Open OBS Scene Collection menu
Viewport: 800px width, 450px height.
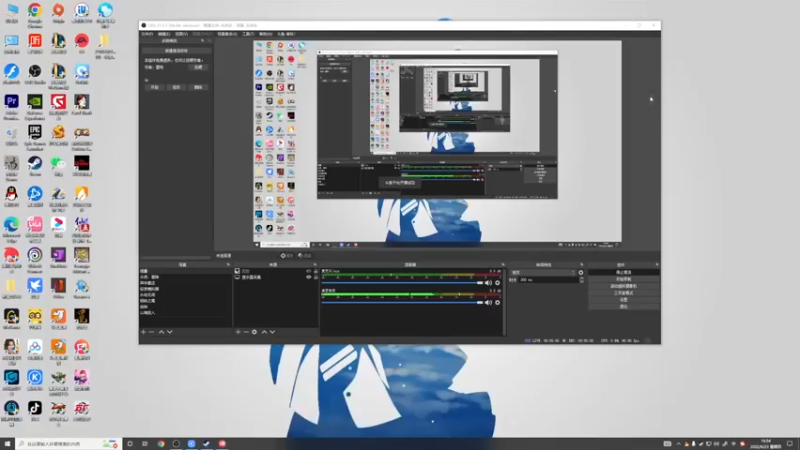227,34
